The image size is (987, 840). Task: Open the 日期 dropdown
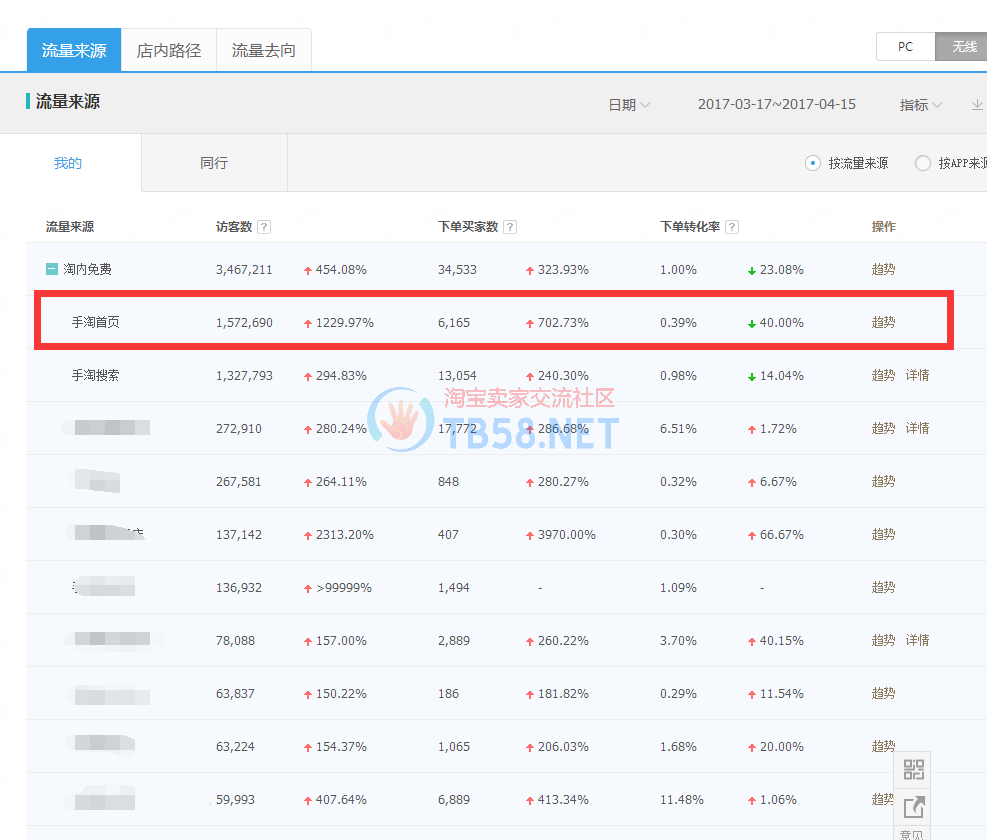click(629, 105)
